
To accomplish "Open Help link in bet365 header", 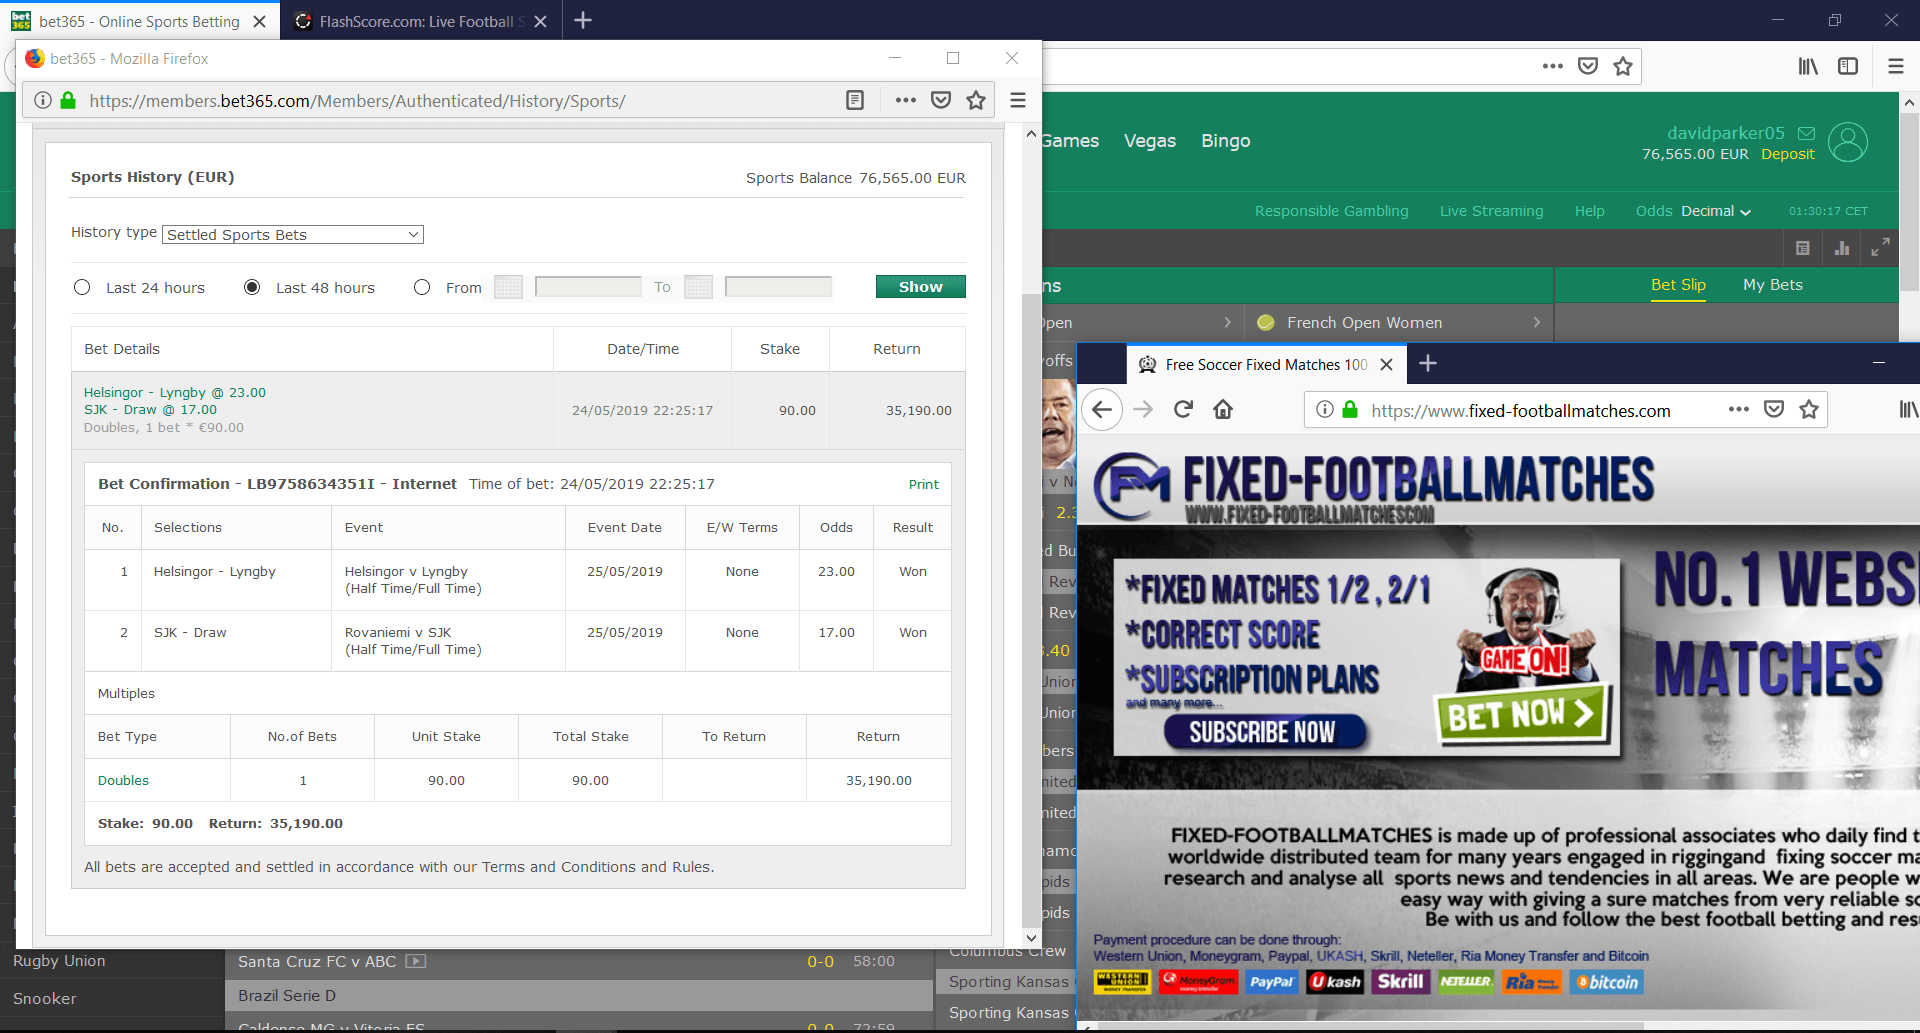I will click(1590, 211).
